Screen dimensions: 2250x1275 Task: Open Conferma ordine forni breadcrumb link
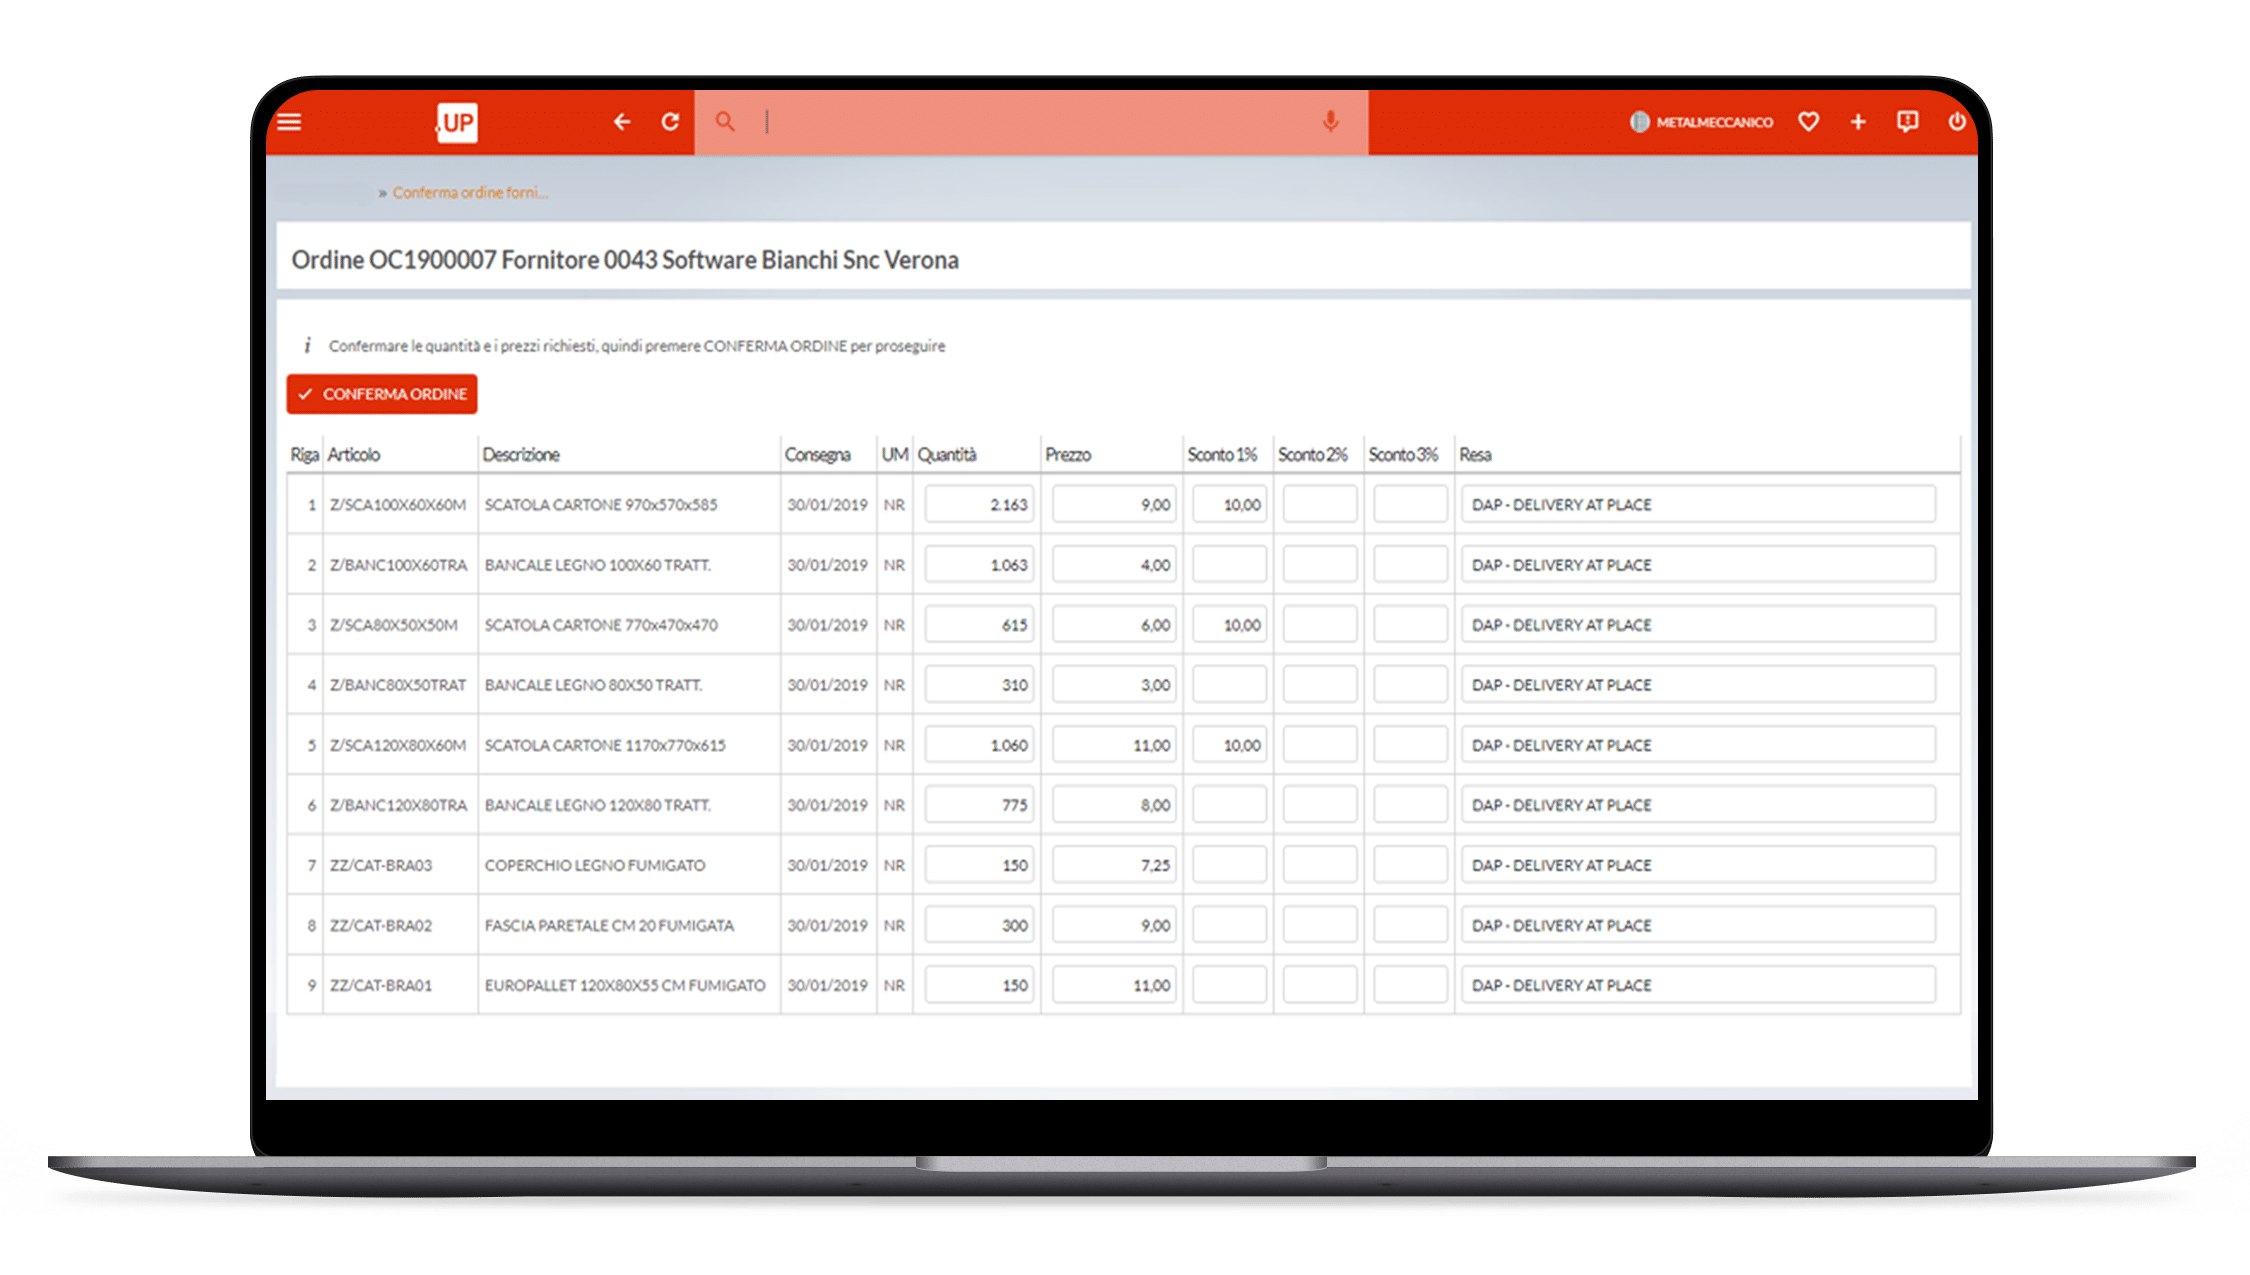469,192
